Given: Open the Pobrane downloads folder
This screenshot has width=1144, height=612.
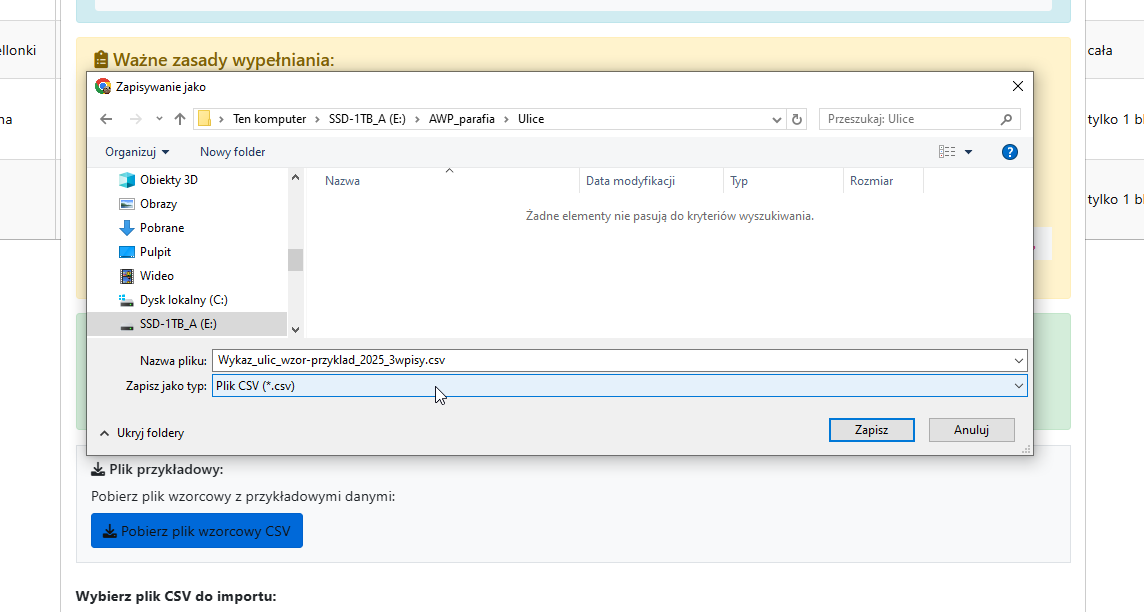Looking at the screenshot, I should click(x=161, y=228).
